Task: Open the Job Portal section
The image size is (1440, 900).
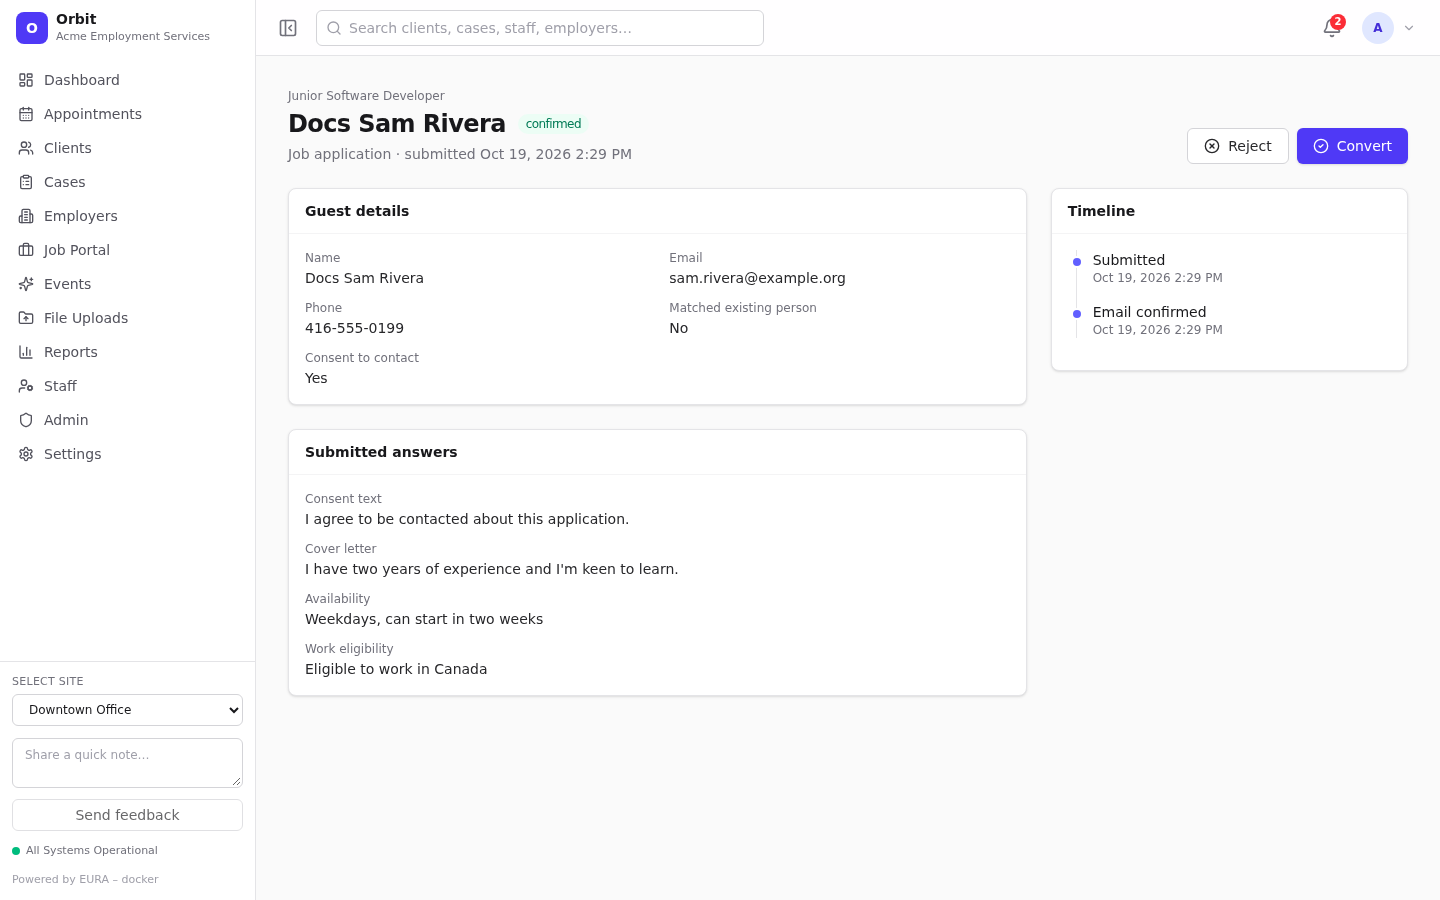Action: click(127, 250)
